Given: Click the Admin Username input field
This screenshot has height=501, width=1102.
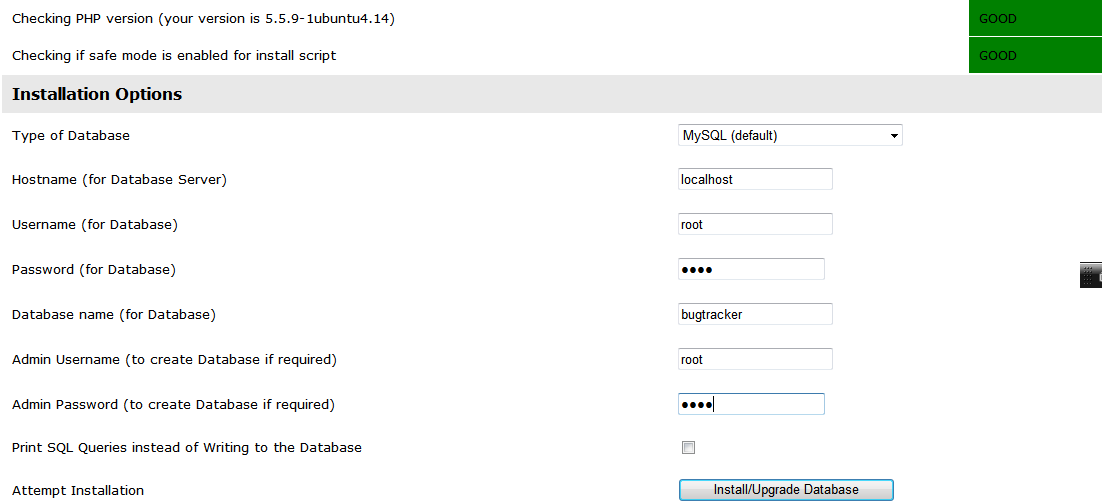Looking at the screenshot, I should coord(756,359).
